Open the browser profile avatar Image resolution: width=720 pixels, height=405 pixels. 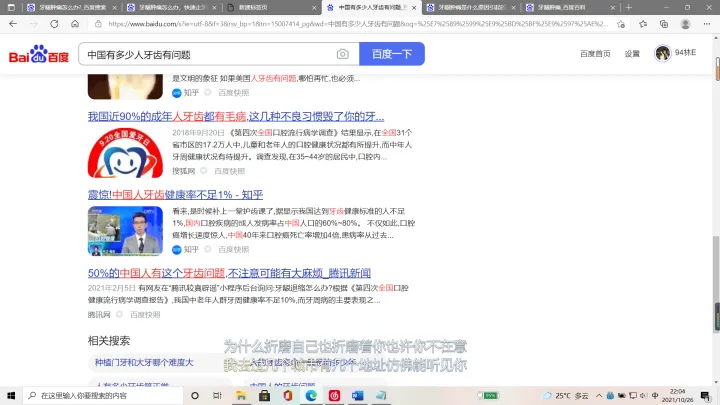click(x=685, y=24)
